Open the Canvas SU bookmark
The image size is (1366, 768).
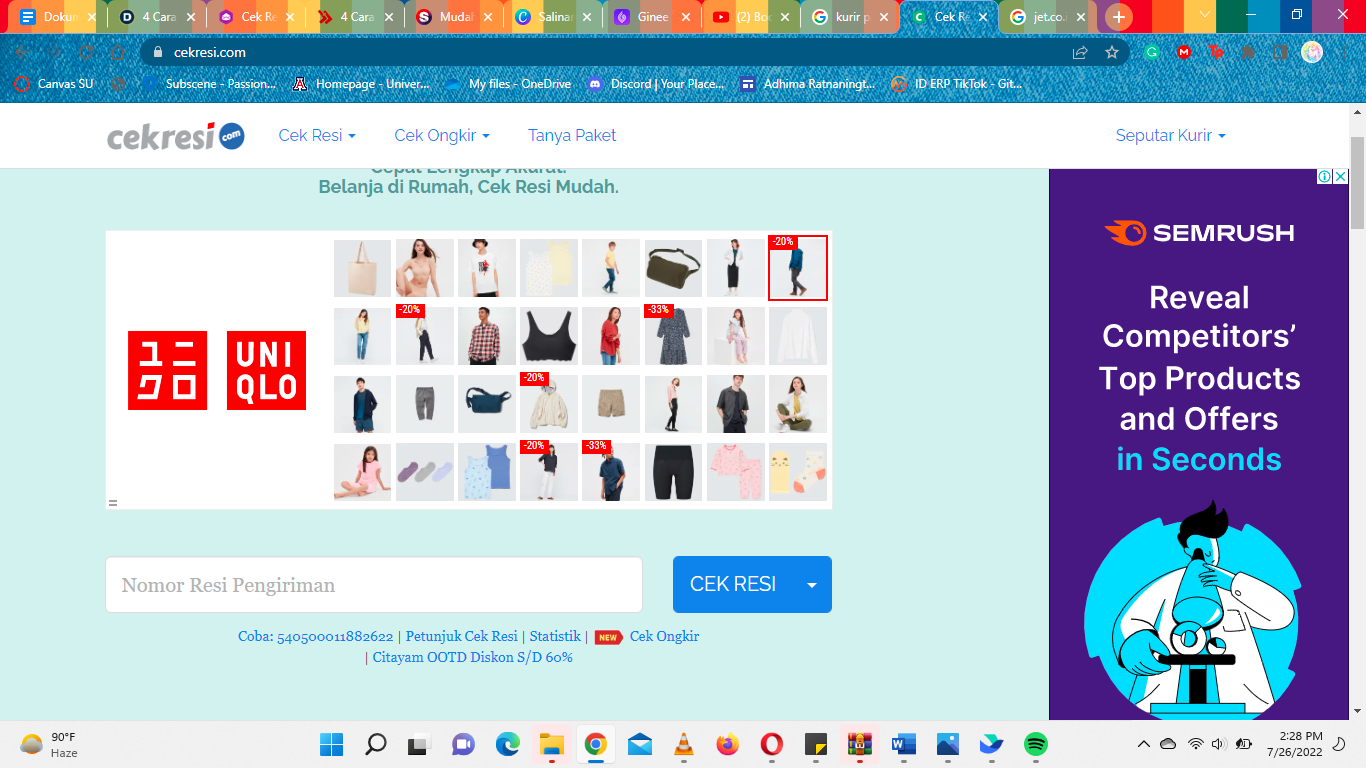coord(54,84)
